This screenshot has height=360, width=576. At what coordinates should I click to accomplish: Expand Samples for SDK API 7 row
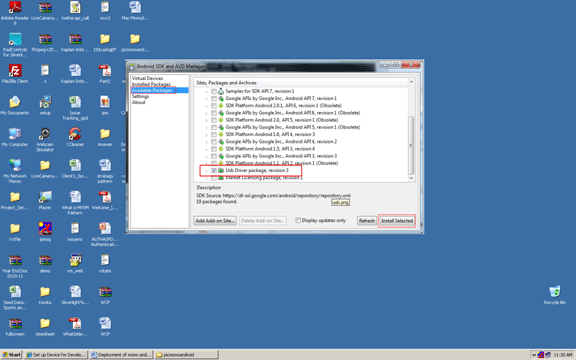(206, 91)
